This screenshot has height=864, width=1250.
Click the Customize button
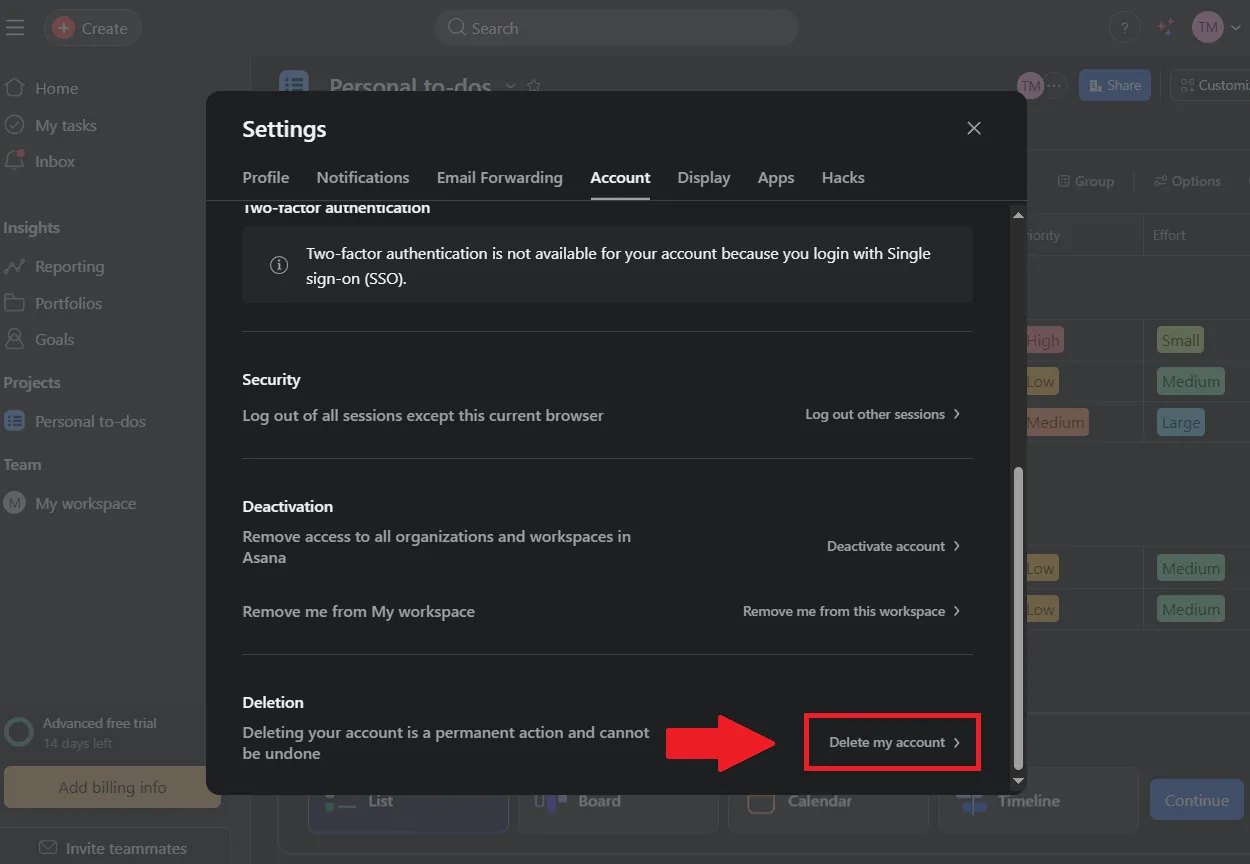(x=1210, y=85)
